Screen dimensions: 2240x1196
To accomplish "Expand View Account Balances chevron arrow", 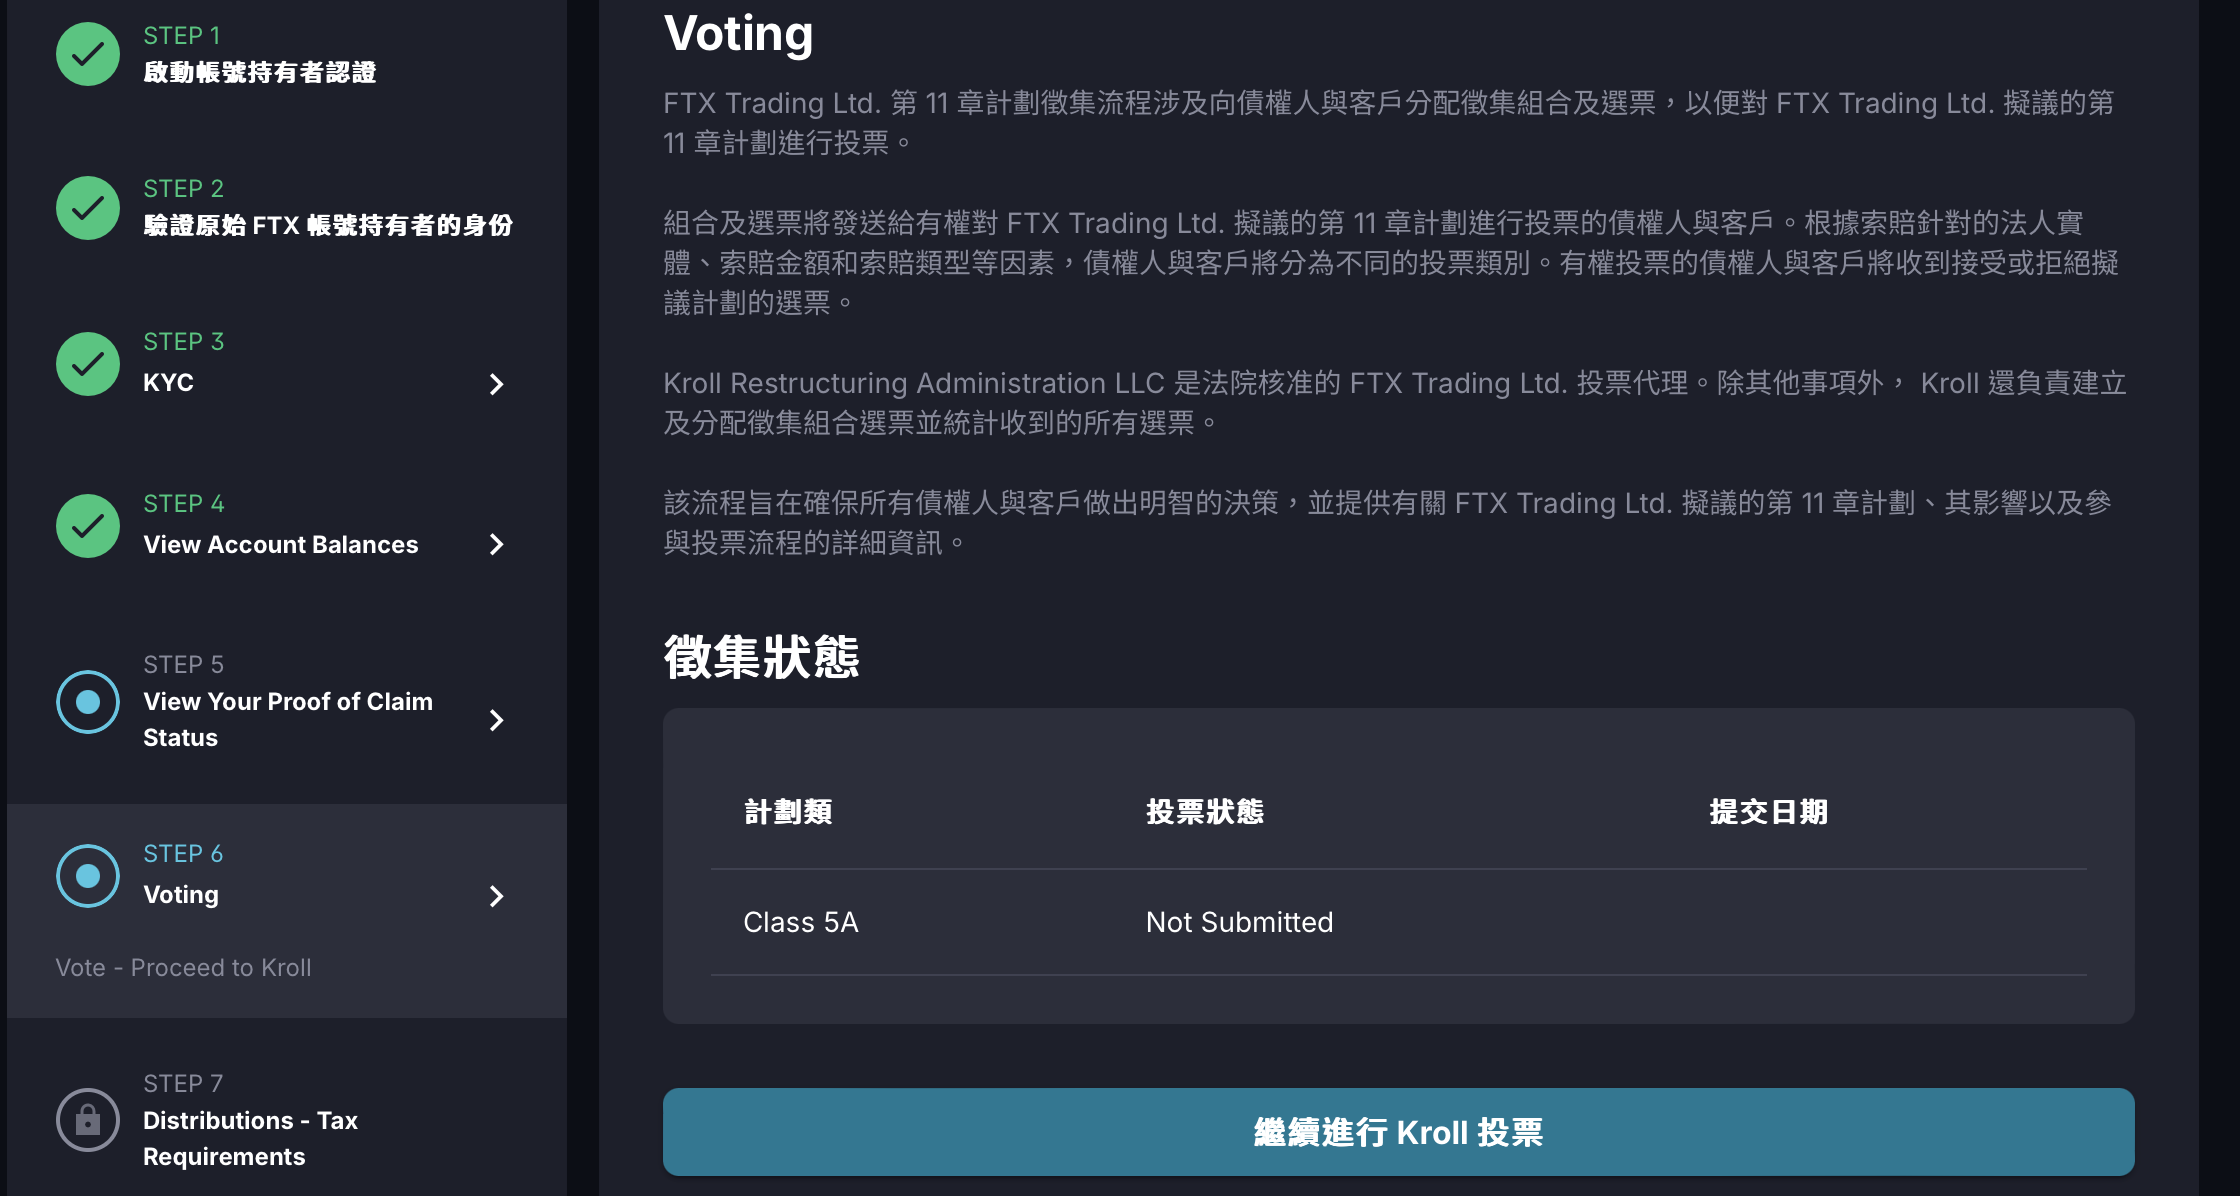I will (x=496, y=544).
